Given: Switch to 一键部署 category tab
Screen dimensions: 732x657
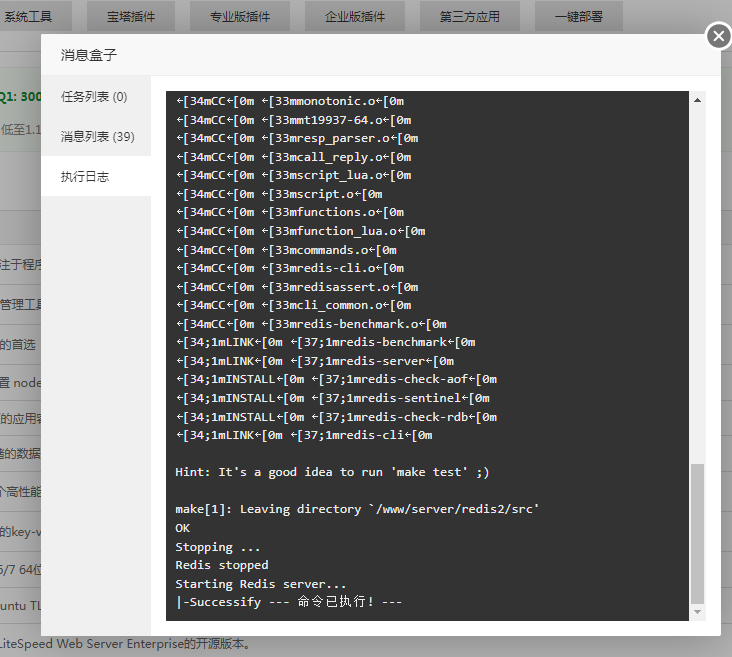Looking at the screenshot, I should pos(578,16).
